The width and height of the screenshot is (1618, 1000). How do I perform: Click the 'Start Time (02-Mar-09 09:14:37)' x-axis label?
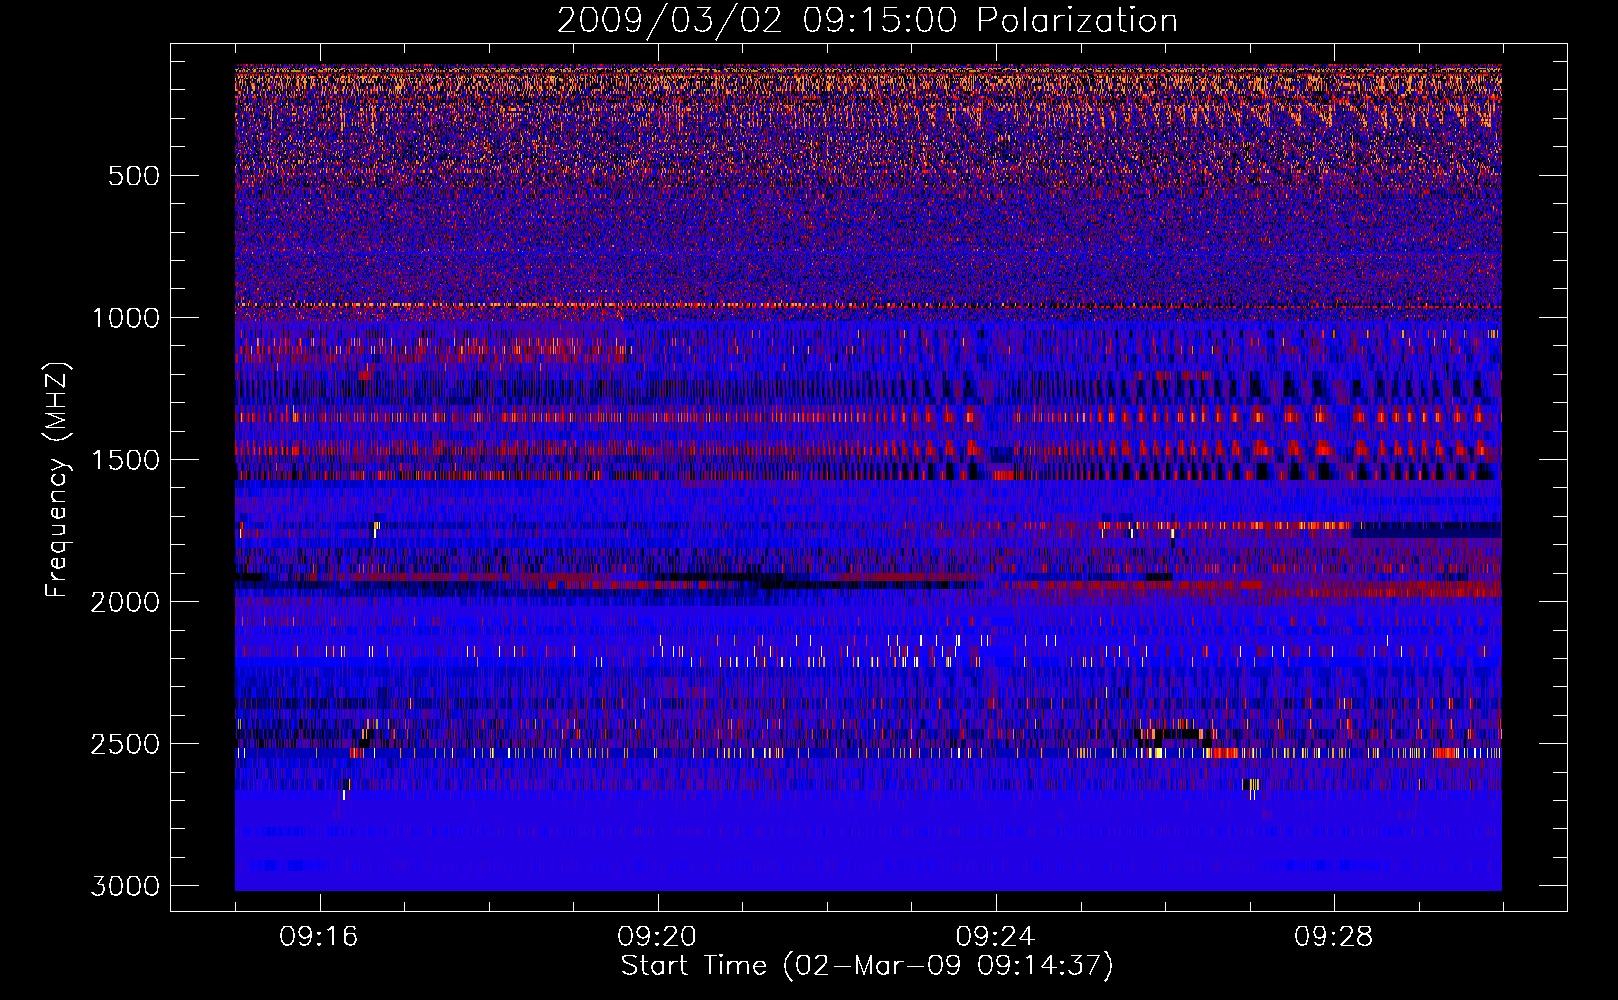[x=867, y=966]
